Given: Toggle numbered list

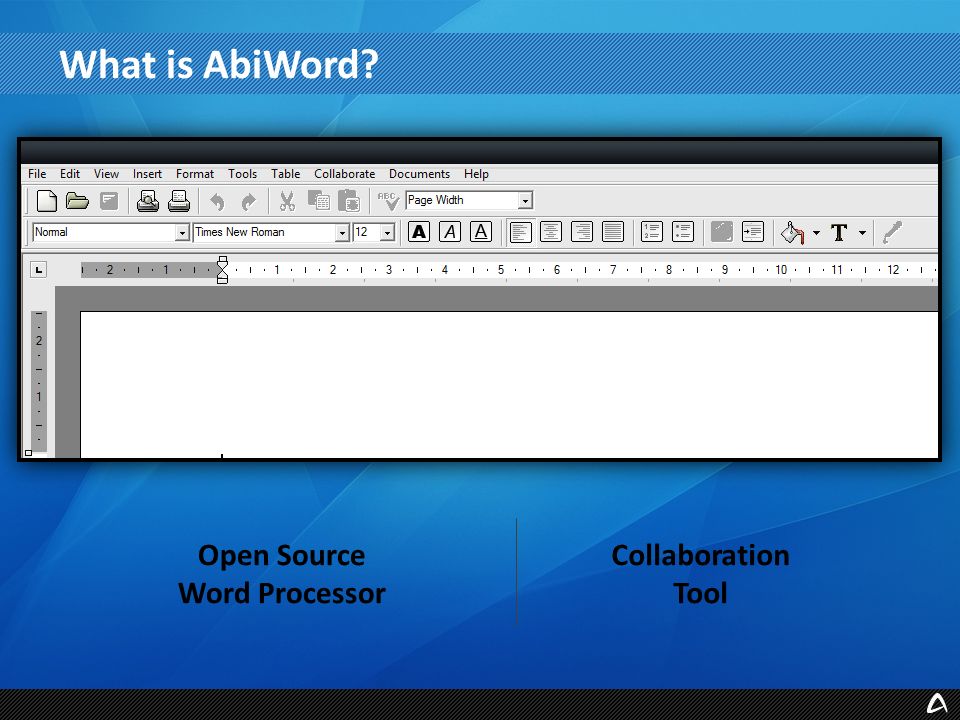Looking at the screenshot, I should 652,232.
